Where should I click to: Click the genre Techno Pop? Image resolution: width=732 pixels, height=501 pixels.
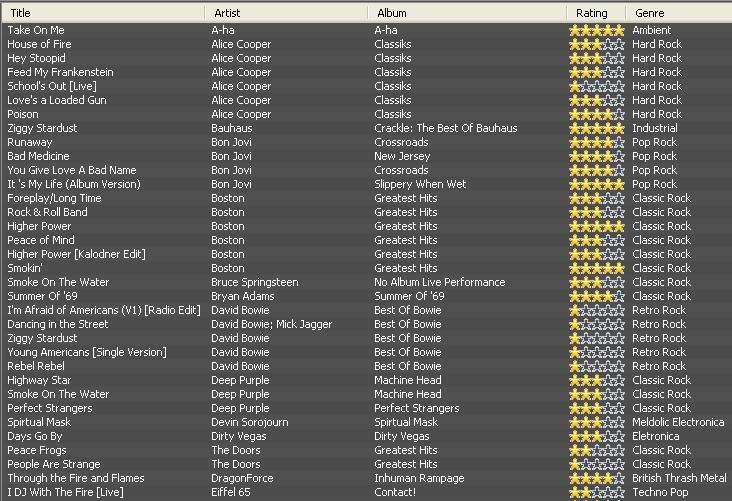[661, 493]
